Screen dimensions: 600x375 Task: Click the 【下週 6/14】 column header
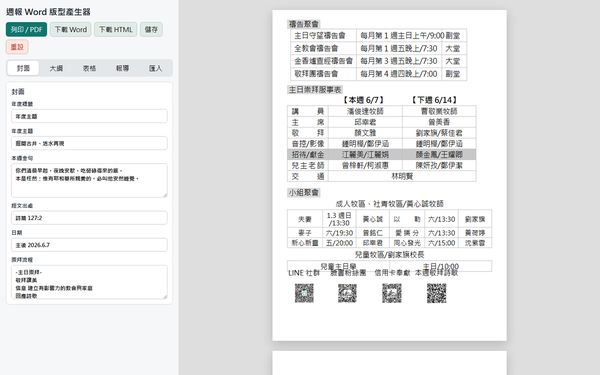point(434,100)
